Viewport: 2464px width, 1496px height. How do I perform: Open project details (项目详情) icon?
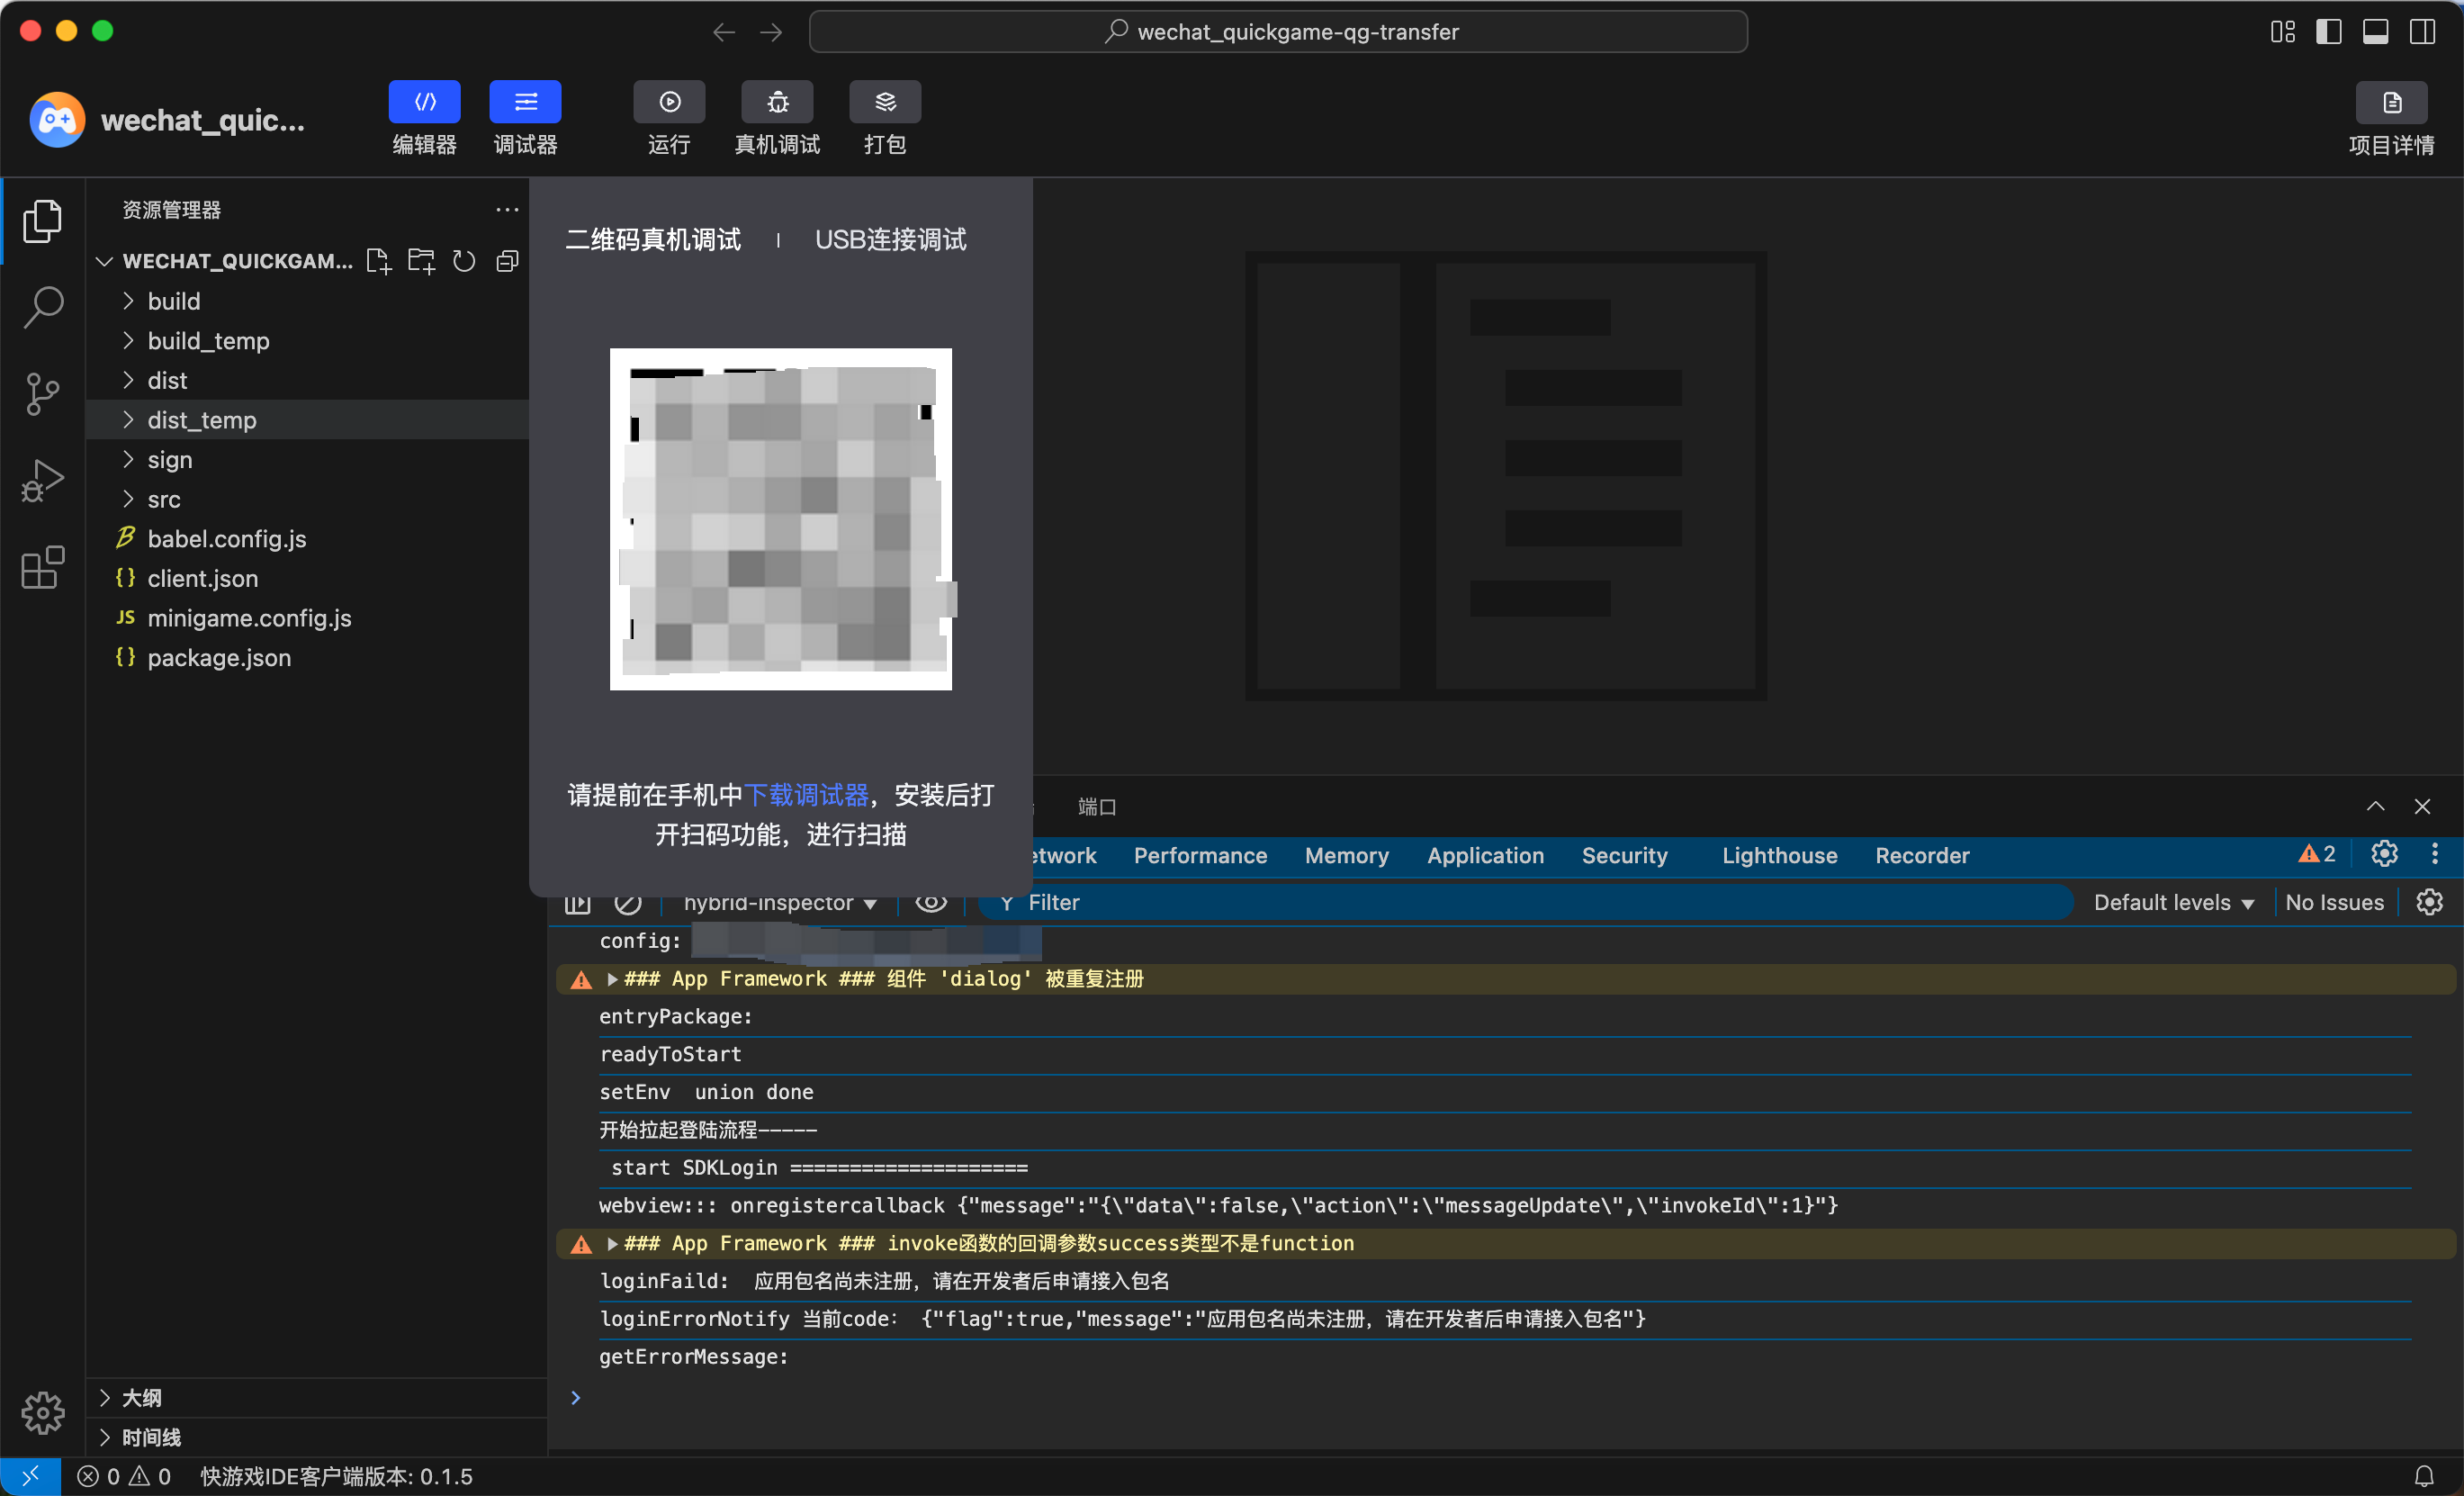click(x=2390, y=103)
